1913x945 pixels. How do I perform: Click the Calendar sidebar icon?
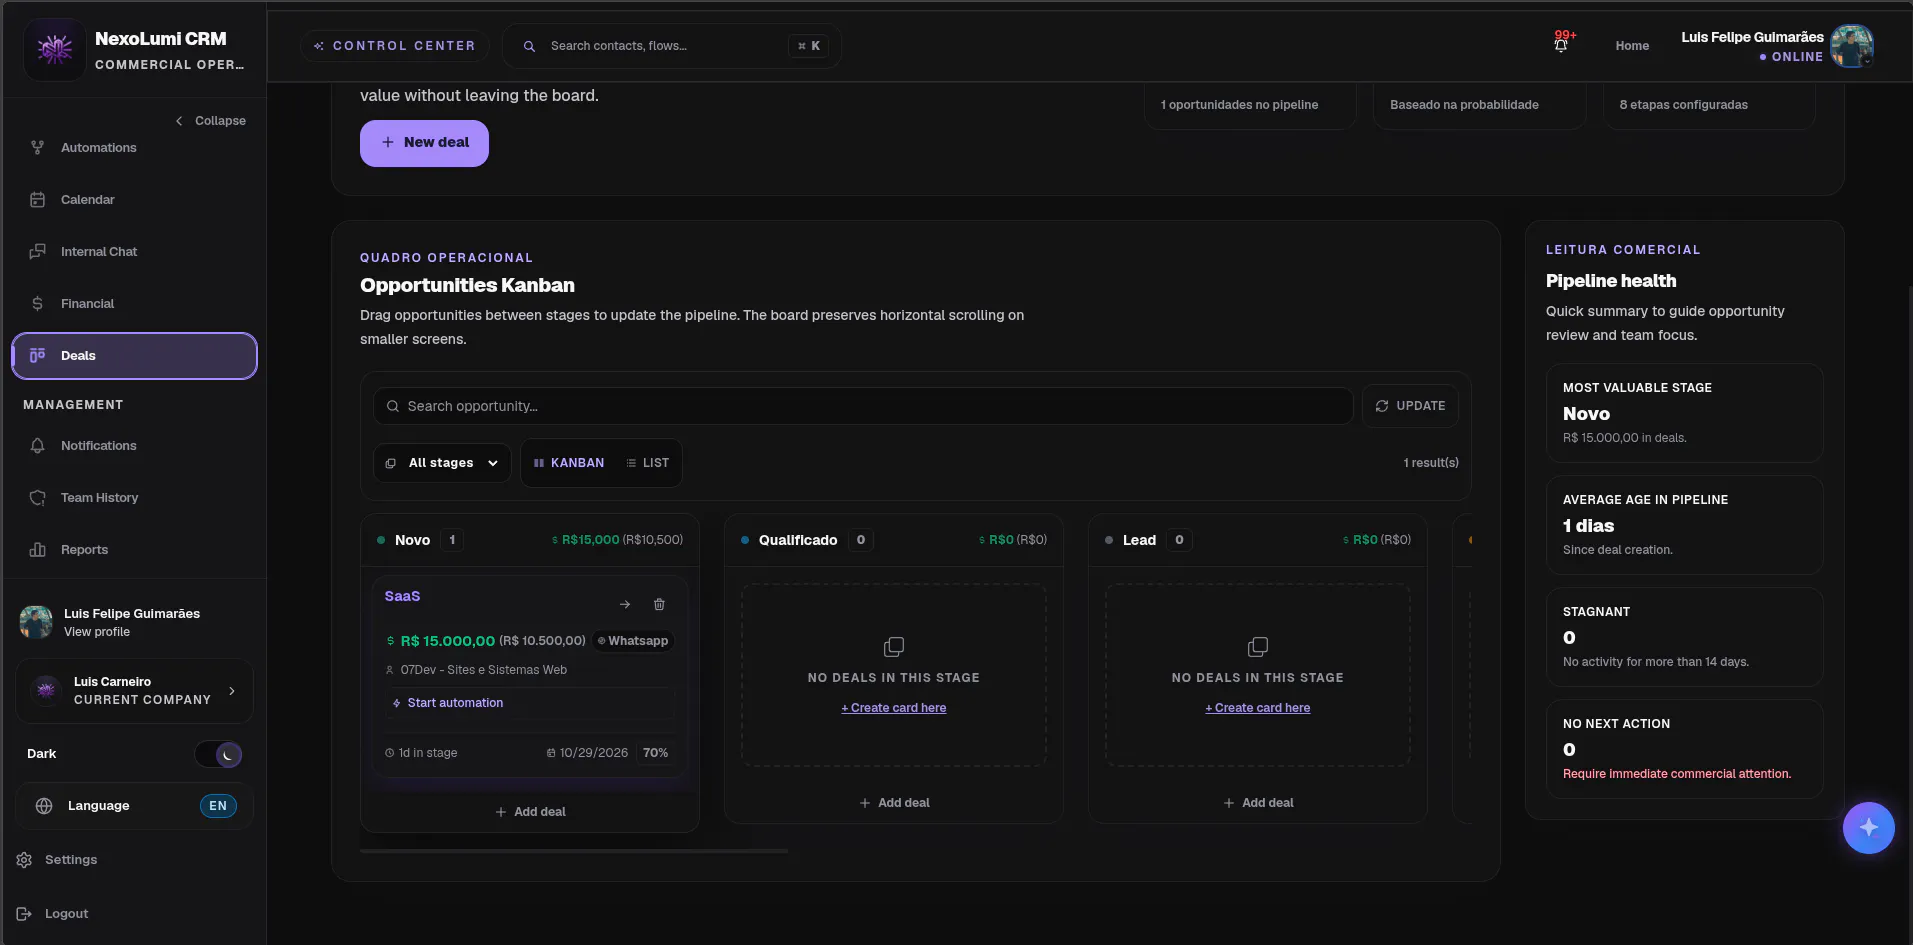point(37,200)
